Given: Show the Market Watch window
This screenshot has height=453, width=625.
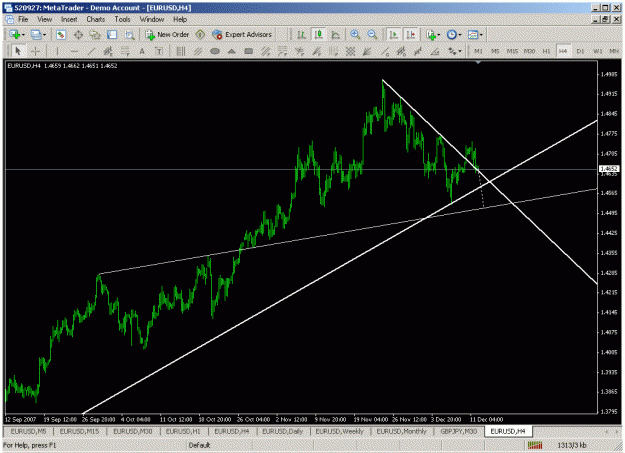Looking at the screenshot, I should coord(61,35).
